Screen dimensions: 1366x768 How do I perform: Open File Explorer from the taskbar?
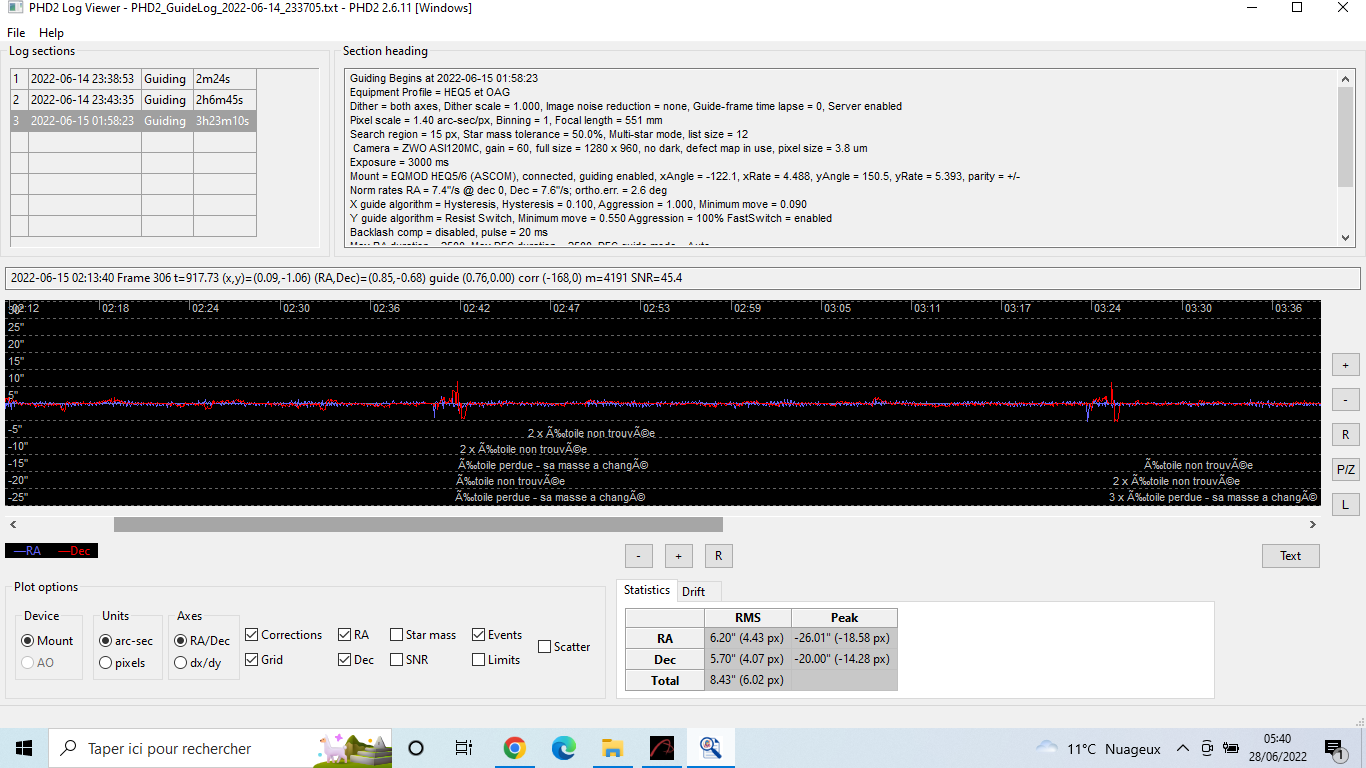(x=612, y=748)
